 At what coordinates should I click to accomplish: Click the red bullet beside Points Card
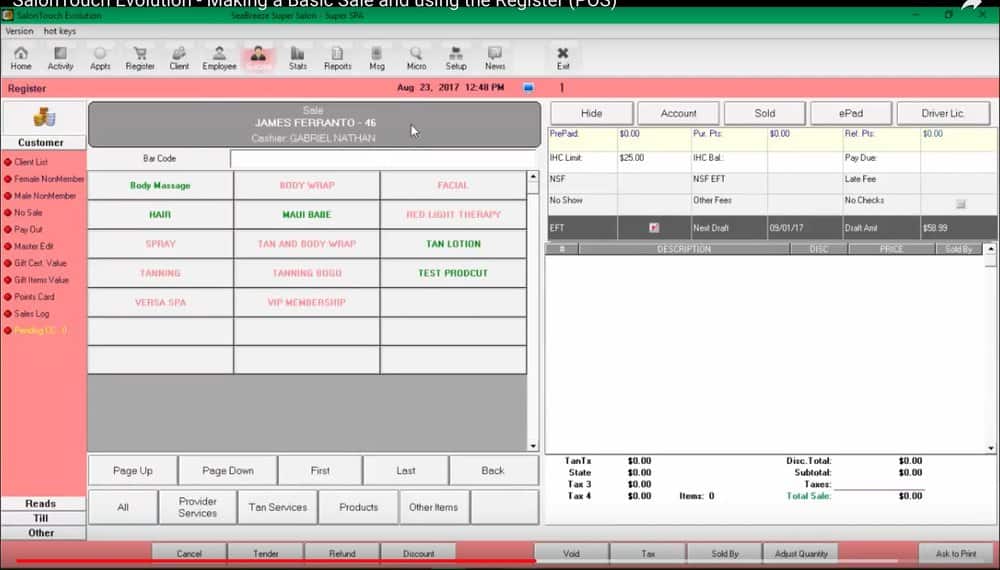pos(8,297)
